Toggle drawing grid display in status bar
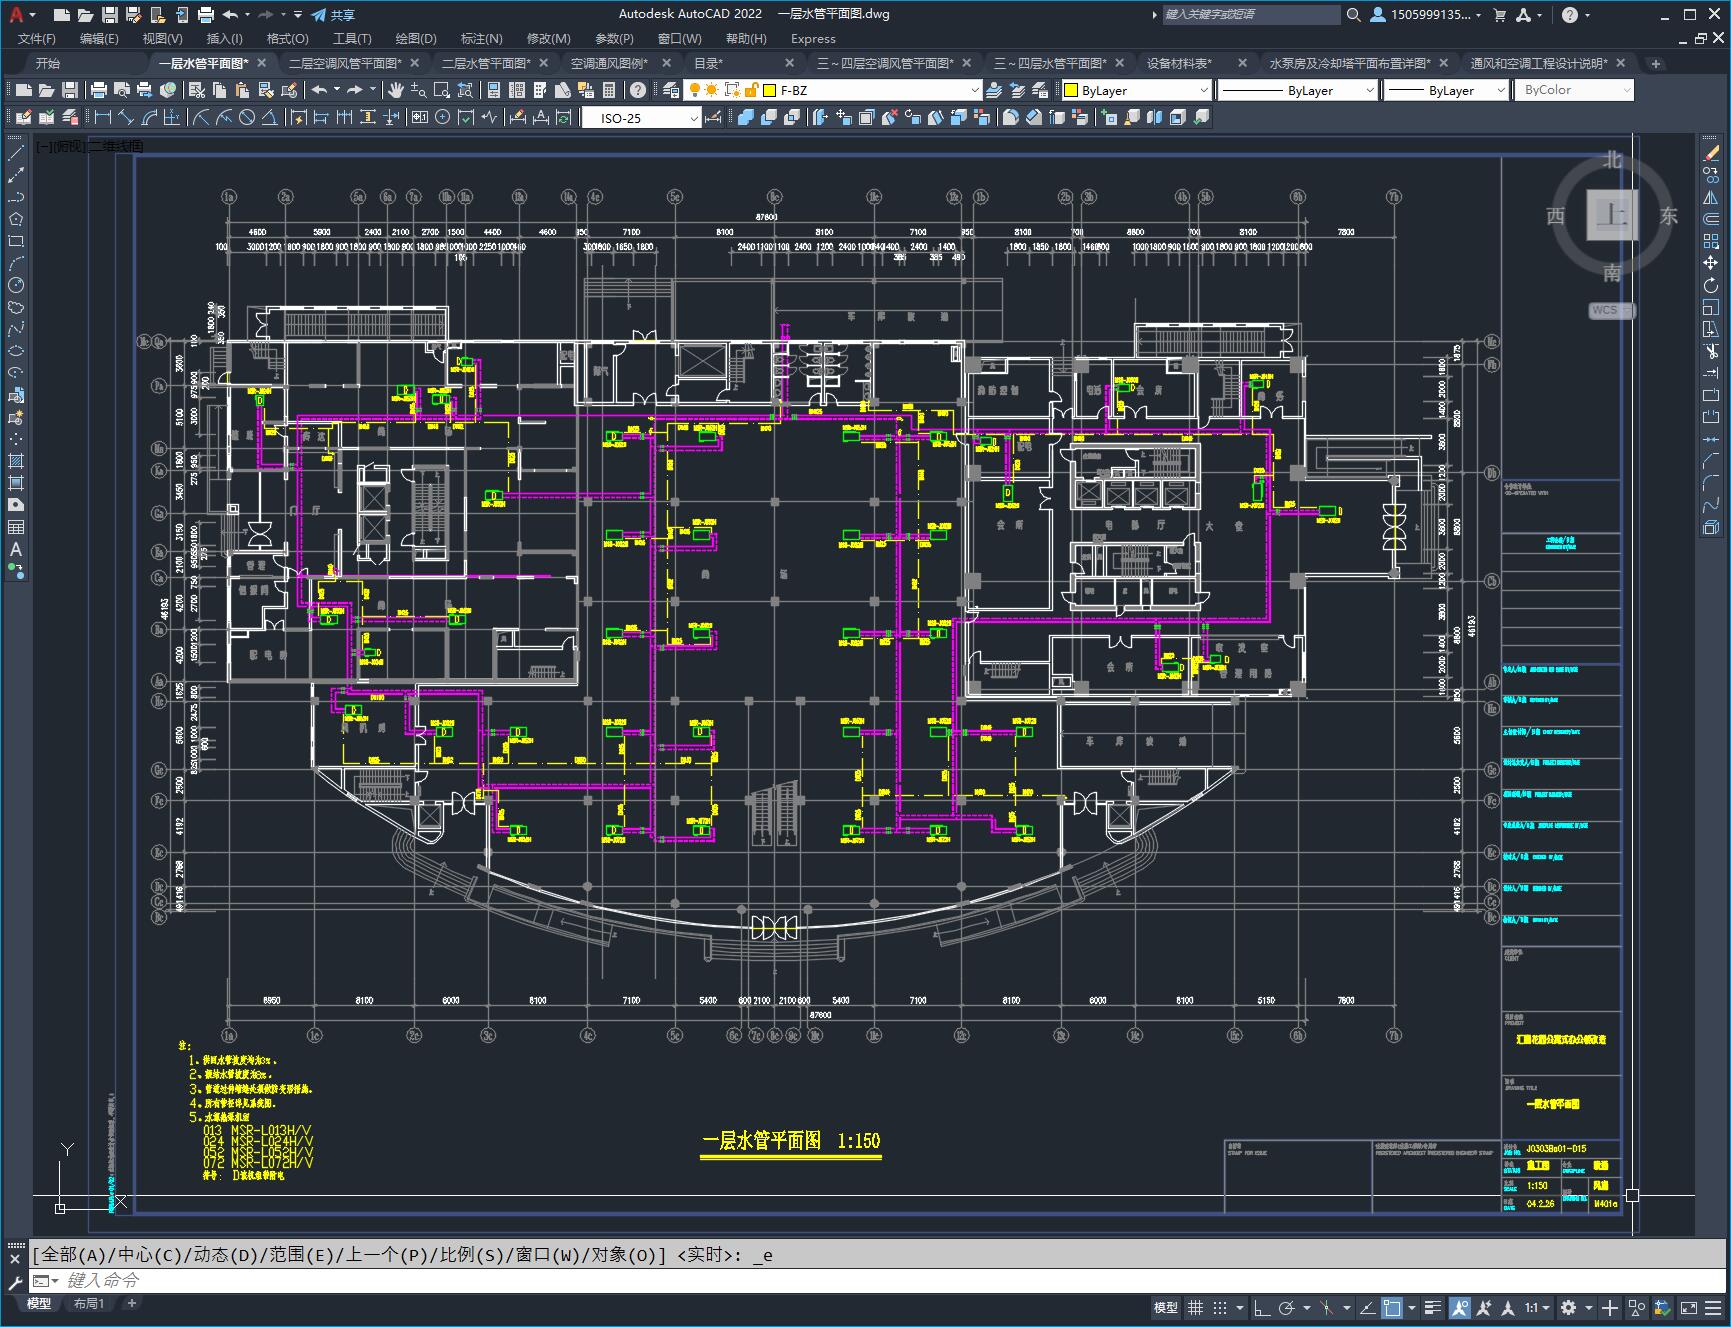This screenshot has height=1327, width=1731. (1195, 1307)
